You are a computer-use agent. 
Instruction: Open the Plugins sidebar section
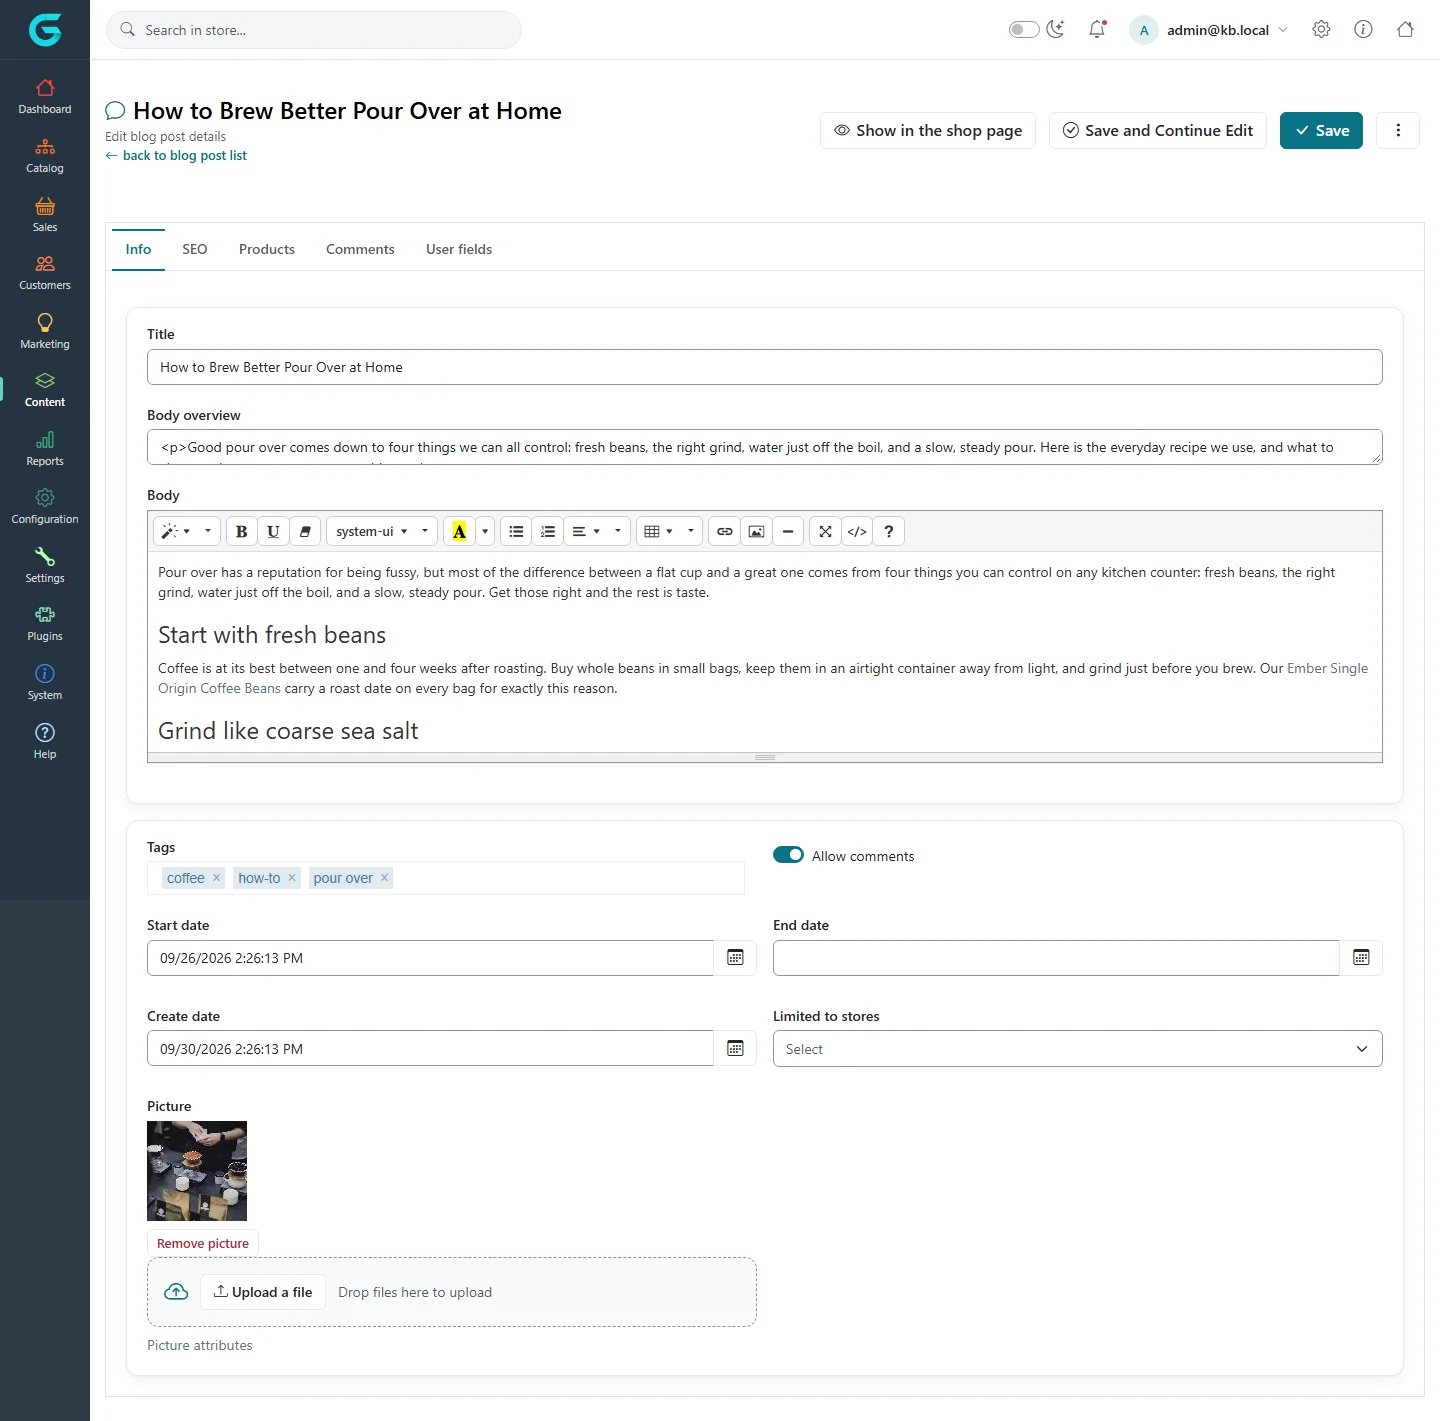[45, 624]
